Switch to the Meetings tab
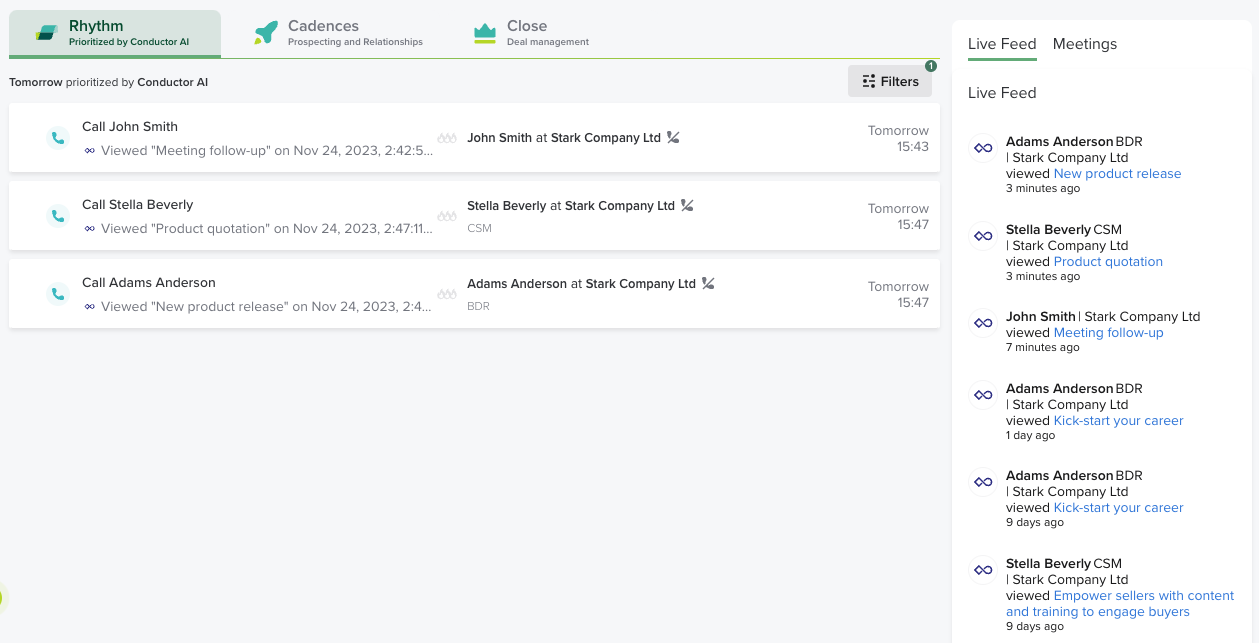 coord(1085,44)
